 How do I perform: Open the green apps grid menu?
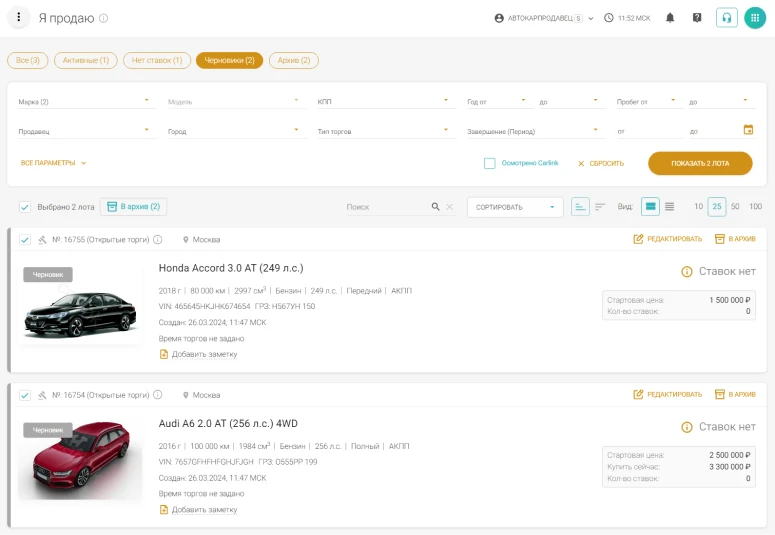click(x=755, y=18)
